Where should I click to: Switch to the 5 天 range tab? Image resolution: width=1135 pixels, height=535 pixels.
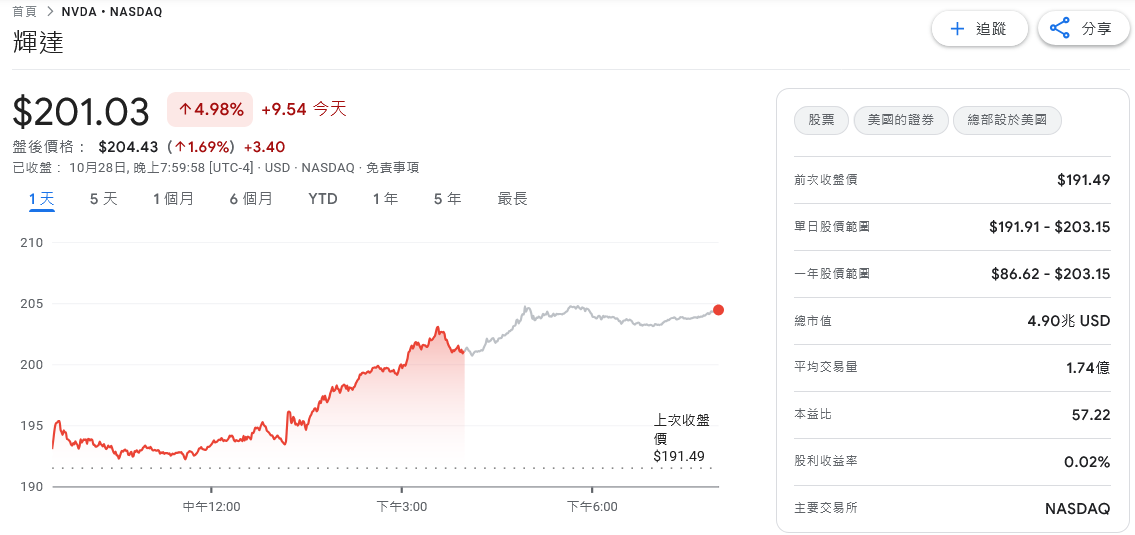click(103, 199)
